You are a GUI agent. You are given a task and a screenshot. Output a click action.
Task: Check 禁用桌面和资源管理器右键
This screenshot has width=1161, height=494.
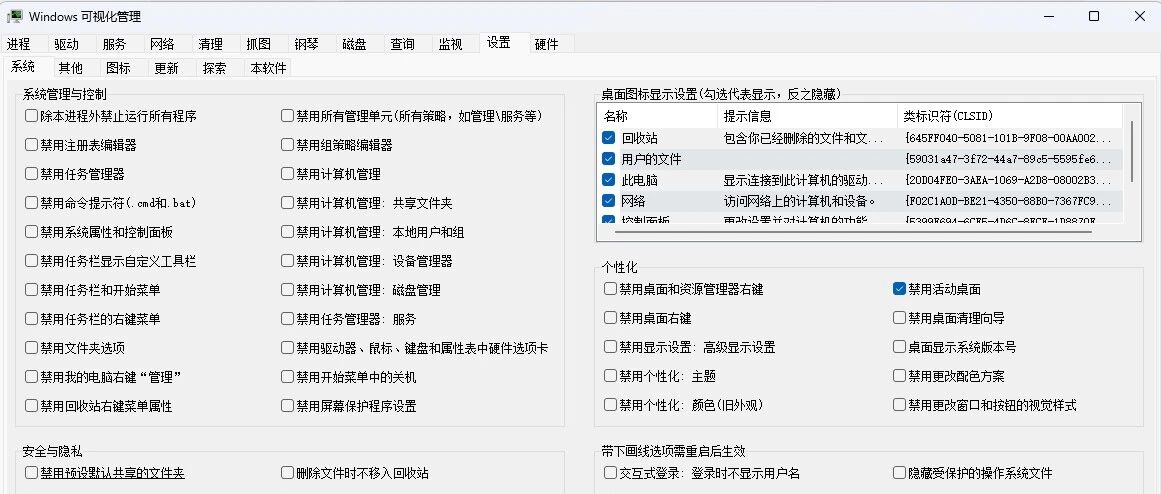pyautogui.click(x=610, y=289)
